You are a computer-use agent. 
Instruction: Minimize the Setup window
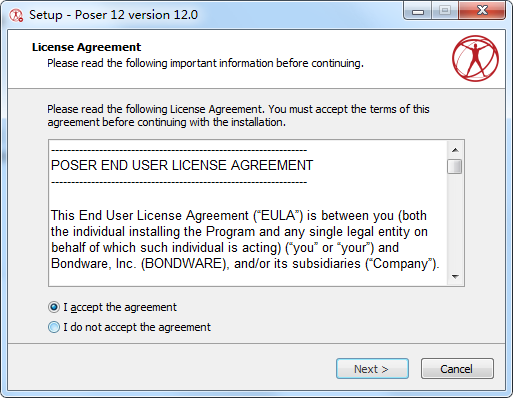[418, 11]
